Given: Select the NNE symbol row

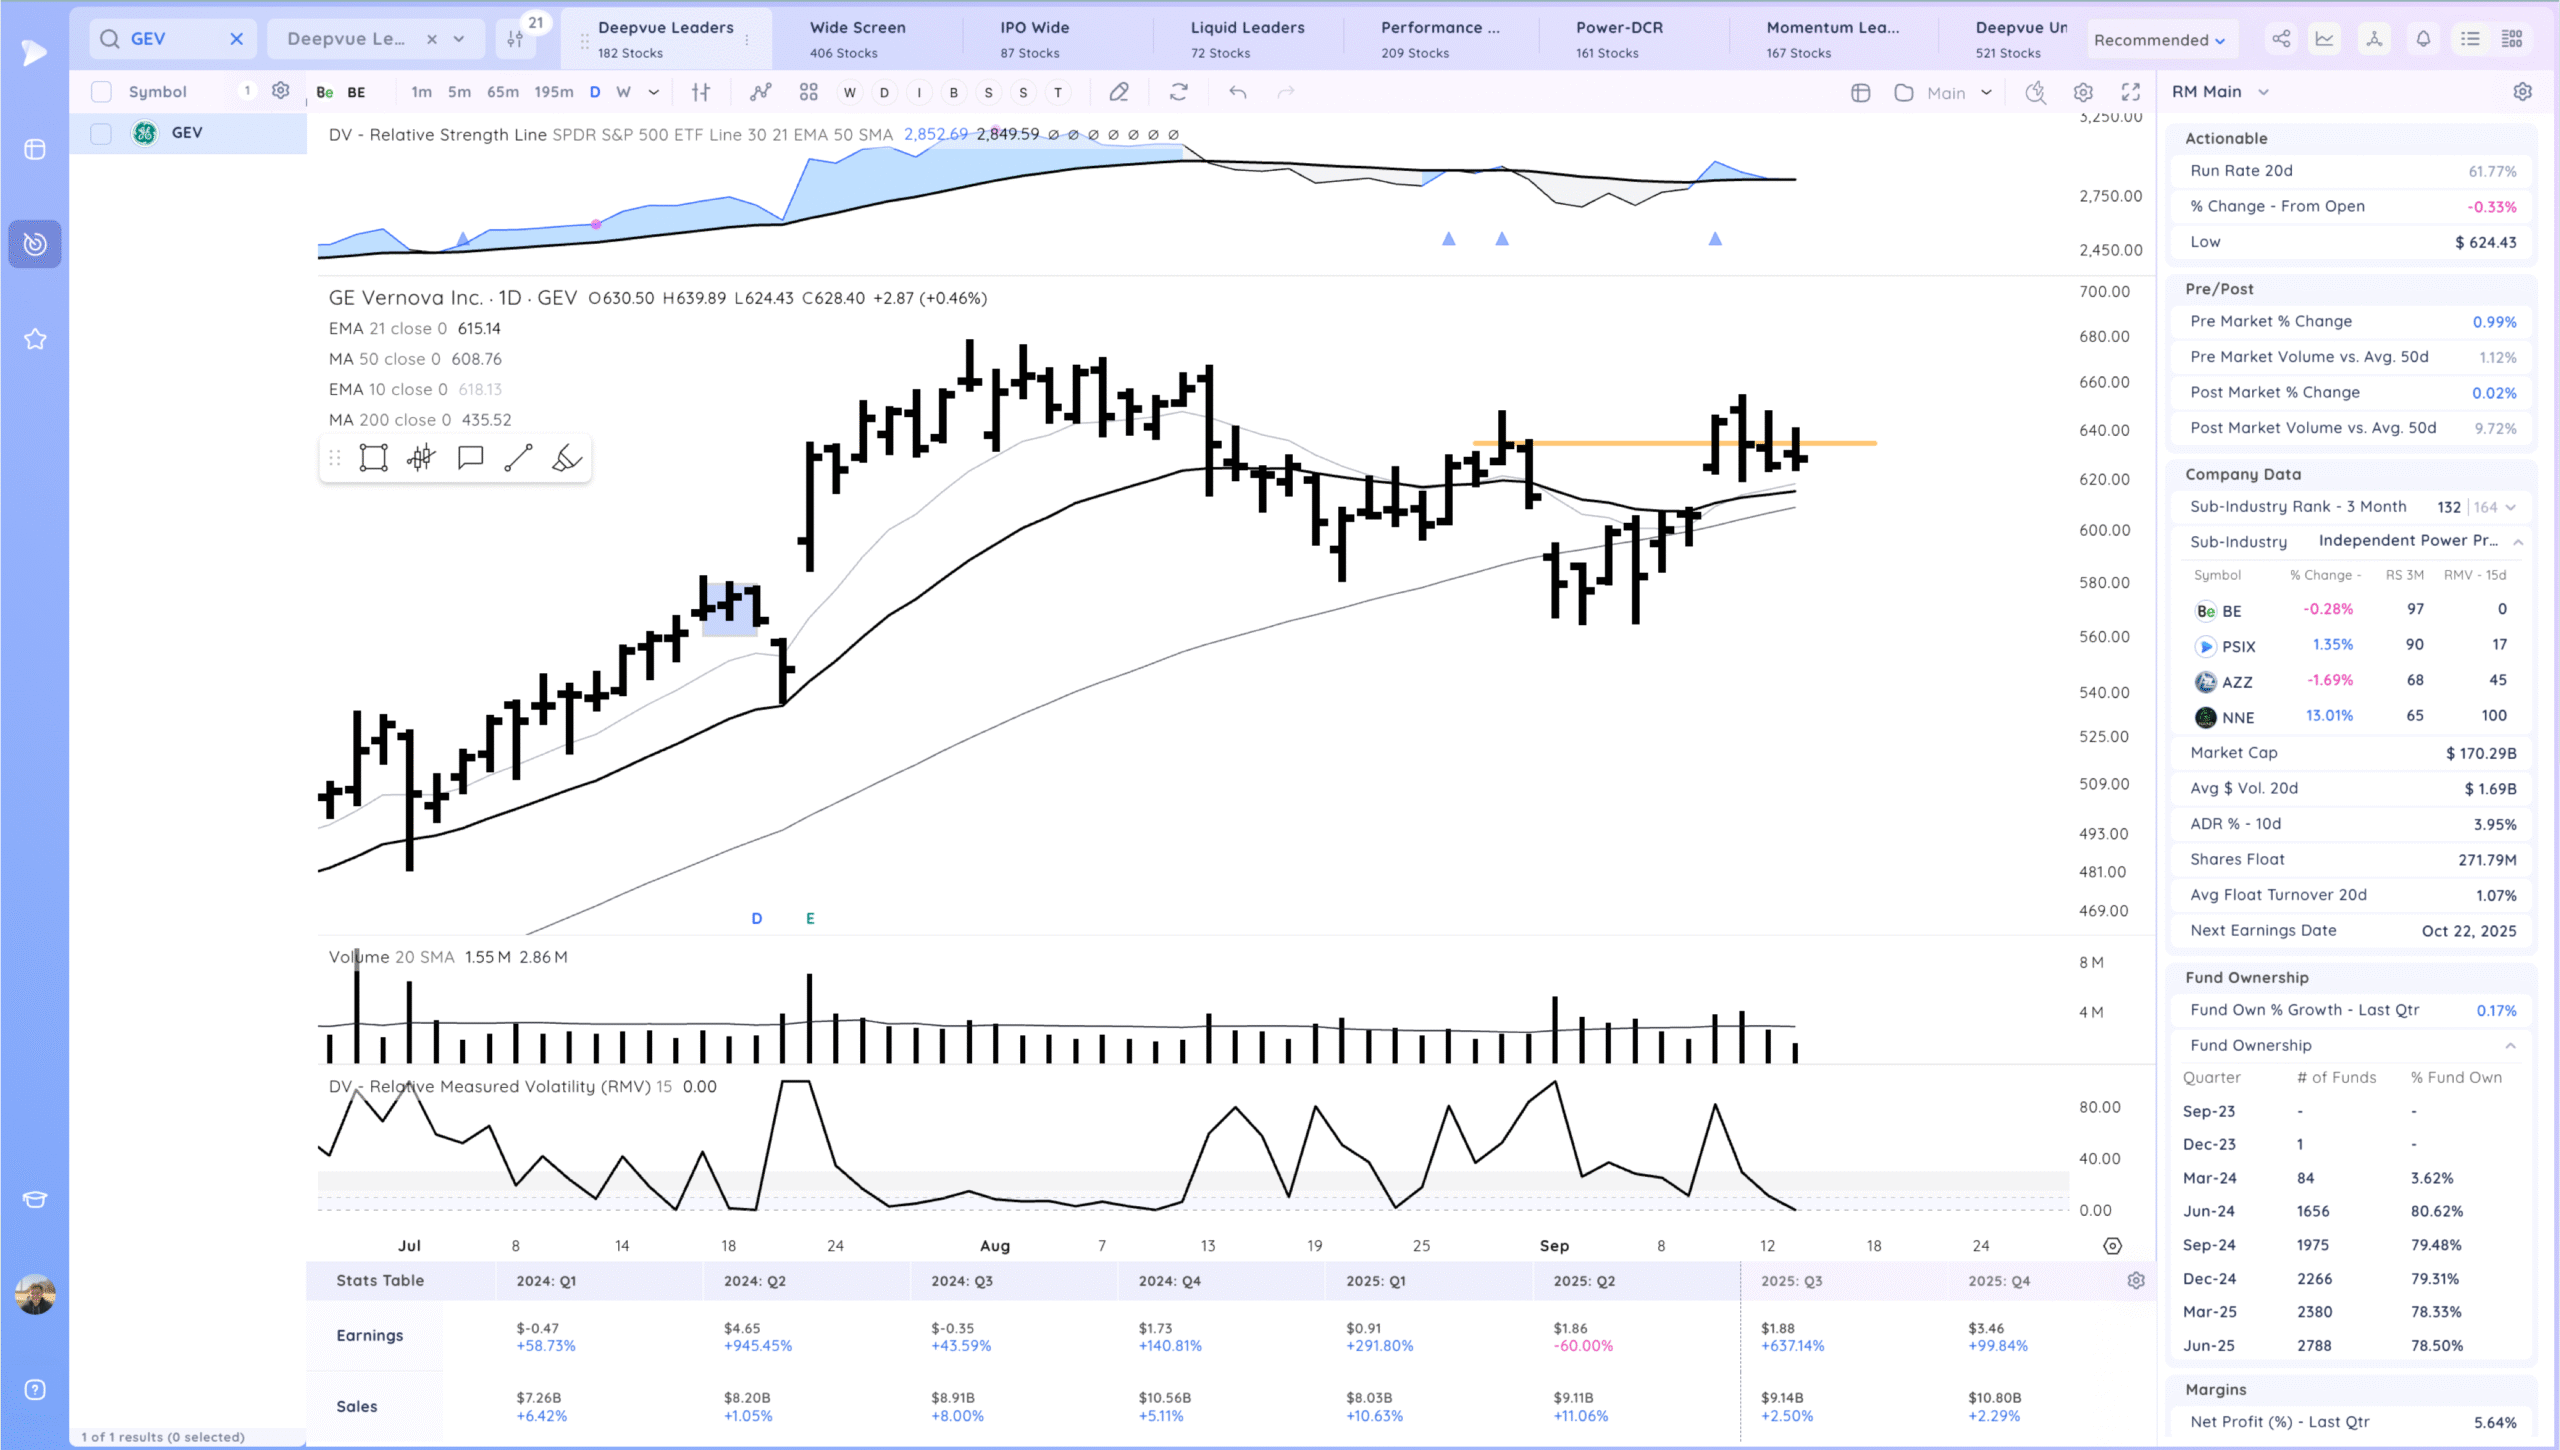Looking at the screenshot, I should (x=2352, y=717).
